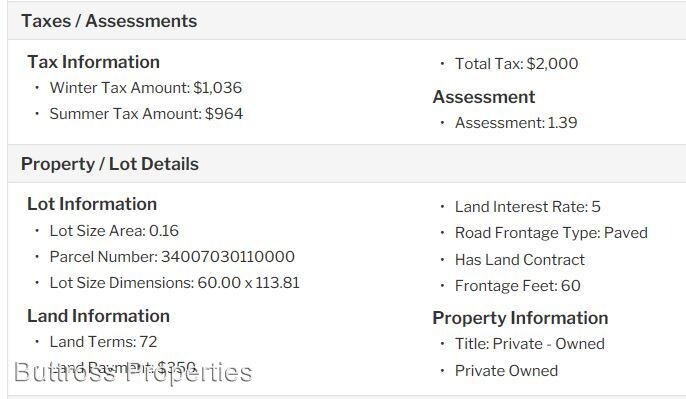Select the Total Tax $2,000 line
The image size is (686, 399).
[x=516, y=64]
